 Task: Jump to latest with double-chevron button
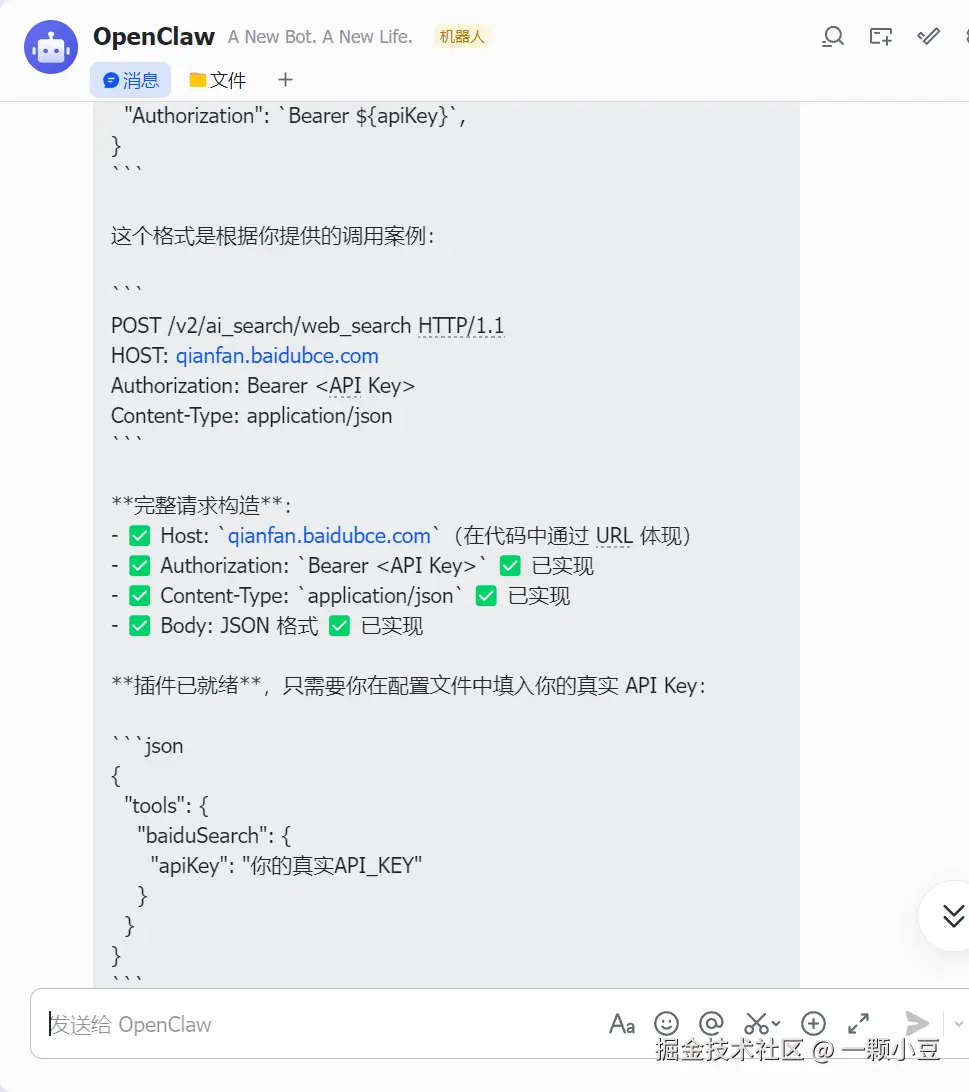[x=952, y=916]
